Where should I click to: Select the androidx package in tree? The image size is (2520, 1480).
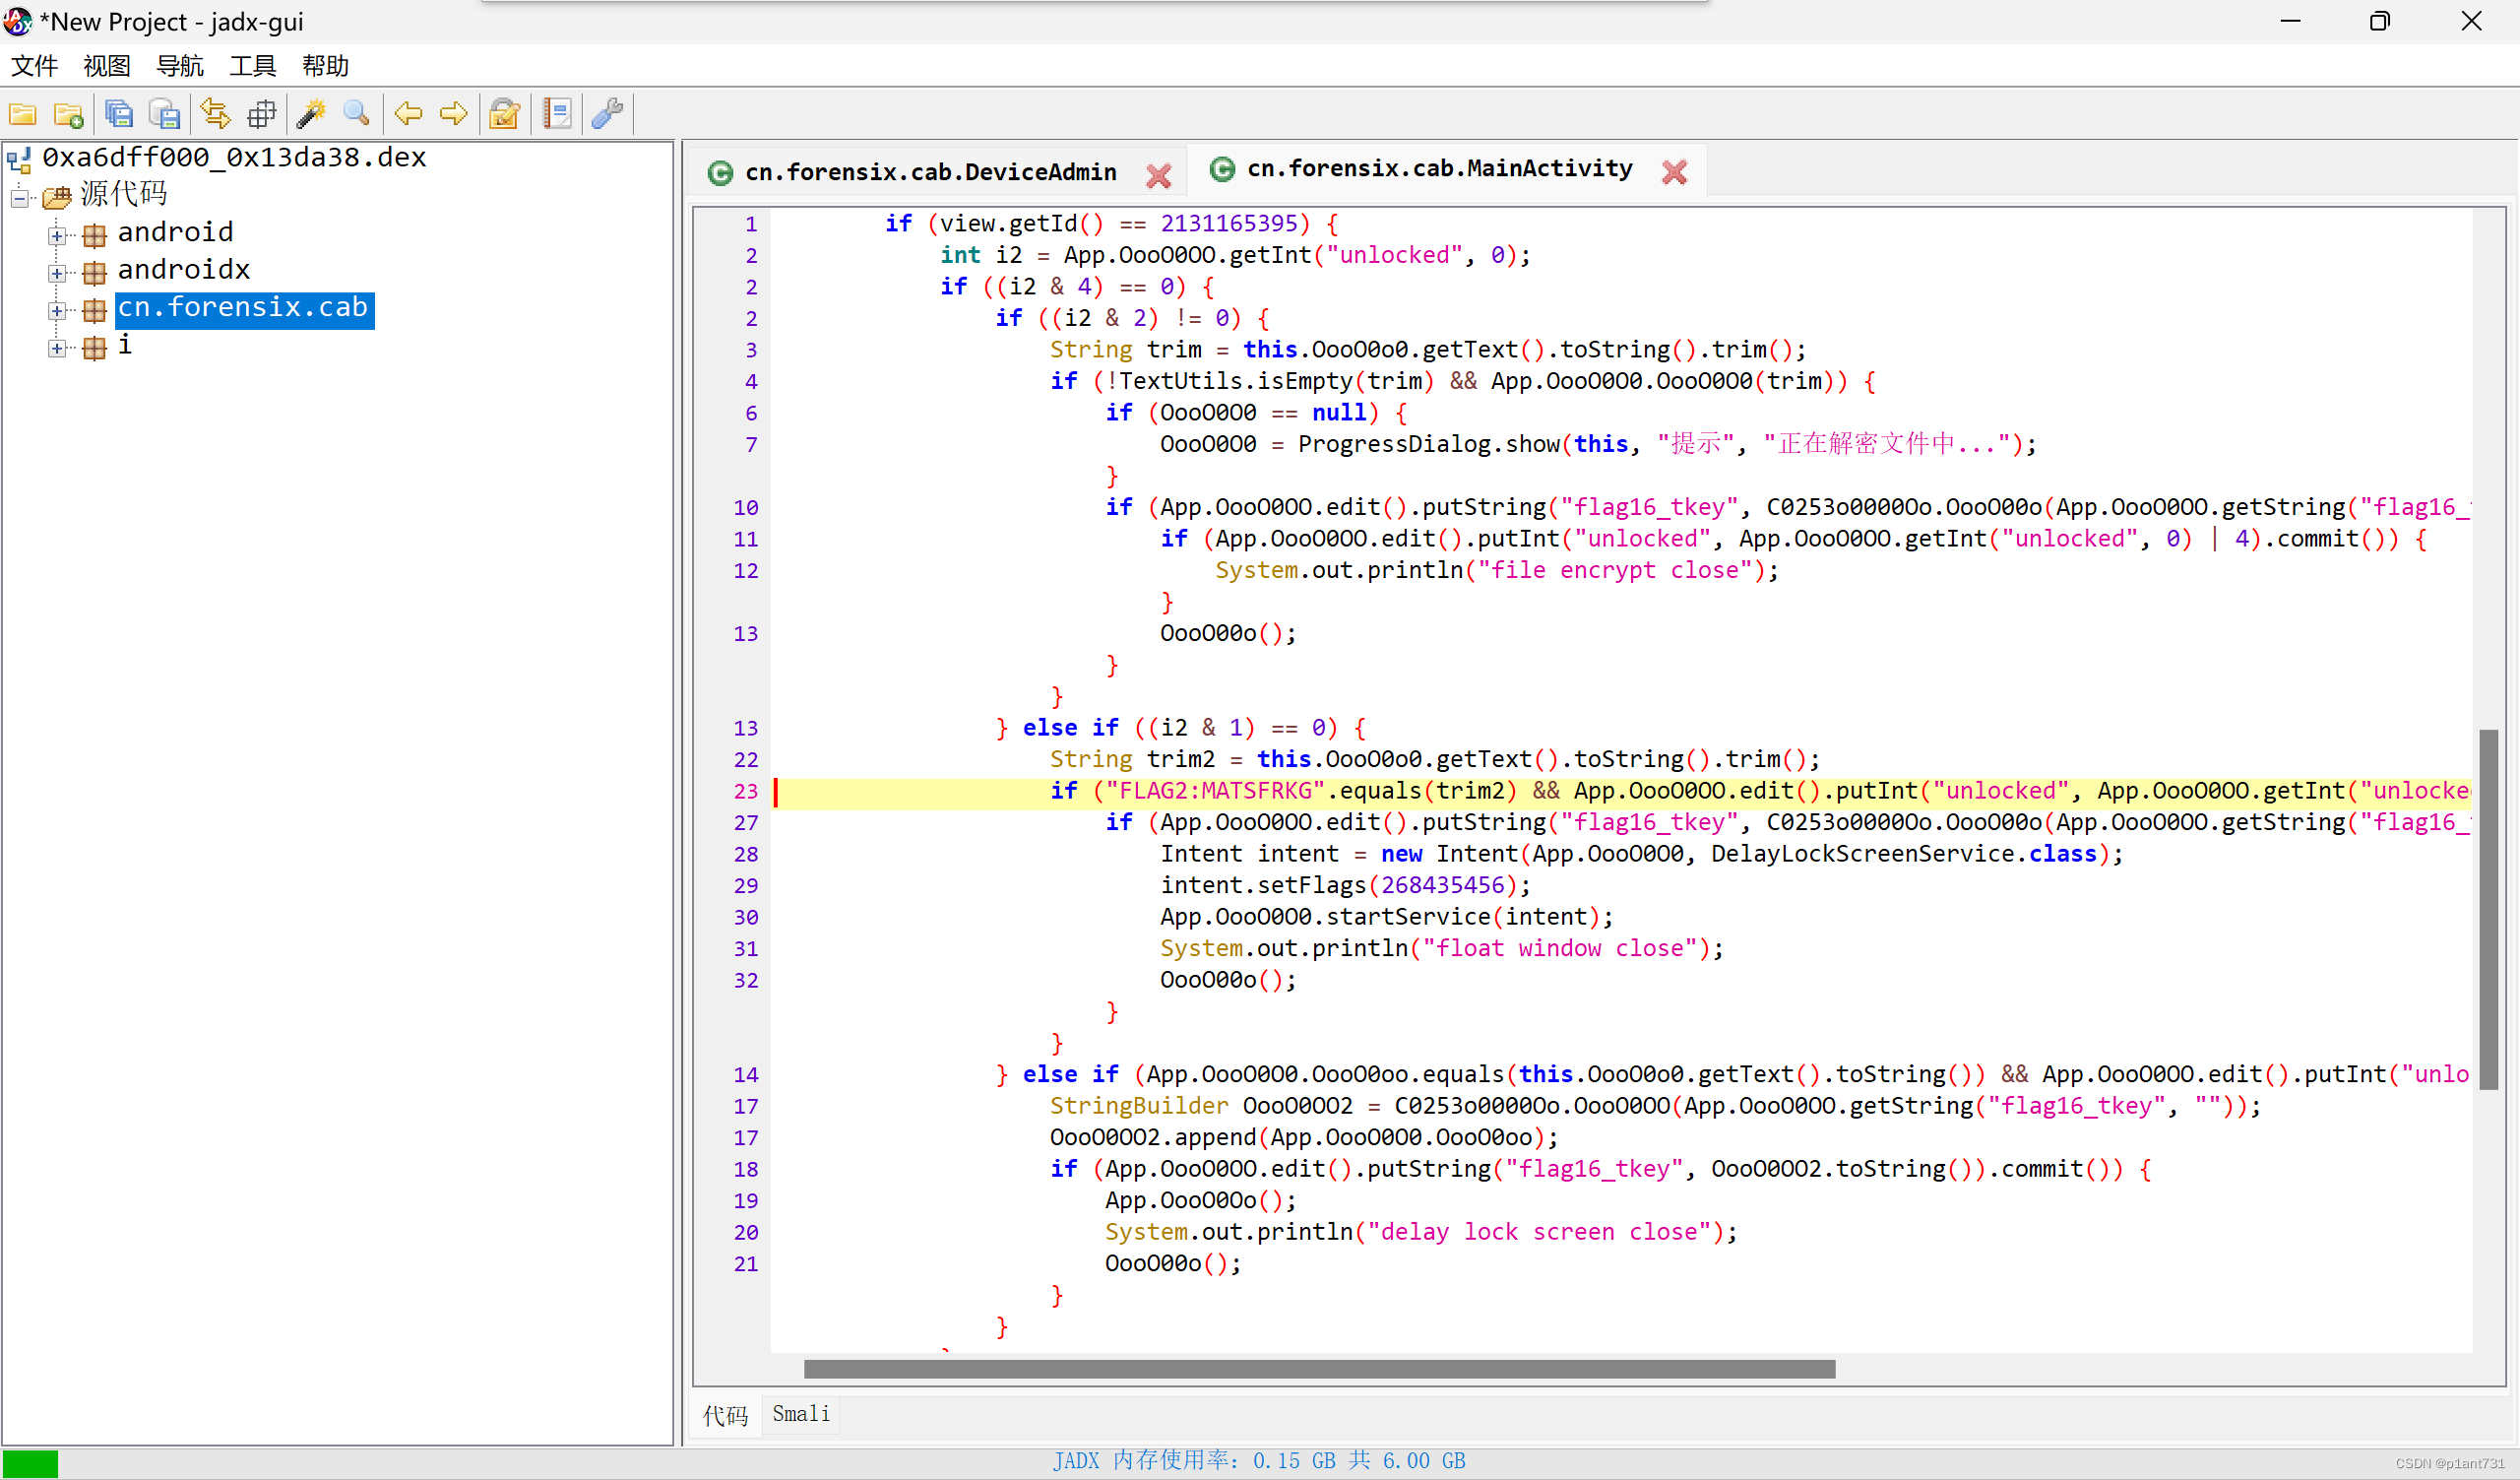pyautogui.click(x=183, y=270)
